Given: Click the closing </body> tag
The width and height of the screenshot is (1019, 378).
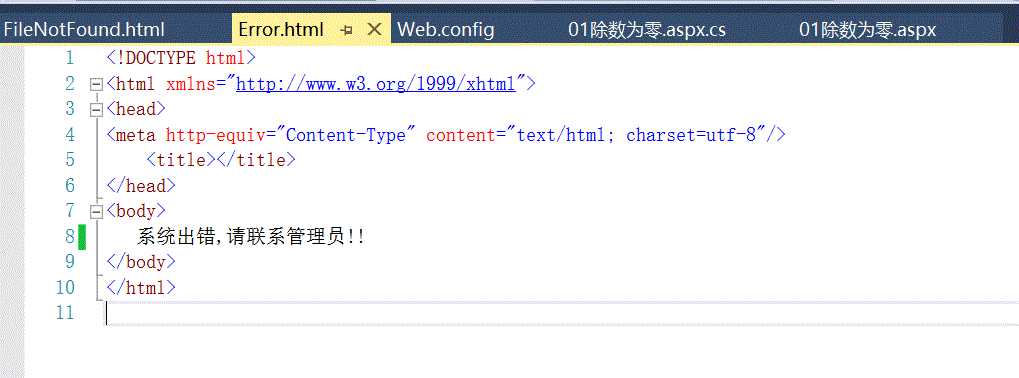Looking at the screenshot, I should 141,262.
